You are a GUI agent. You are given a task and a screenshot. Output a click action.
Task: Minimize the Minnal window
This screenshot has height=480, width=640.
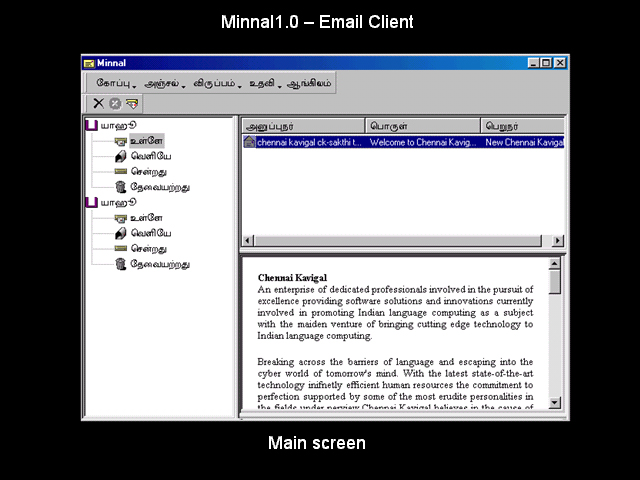[x=533, y=63]
